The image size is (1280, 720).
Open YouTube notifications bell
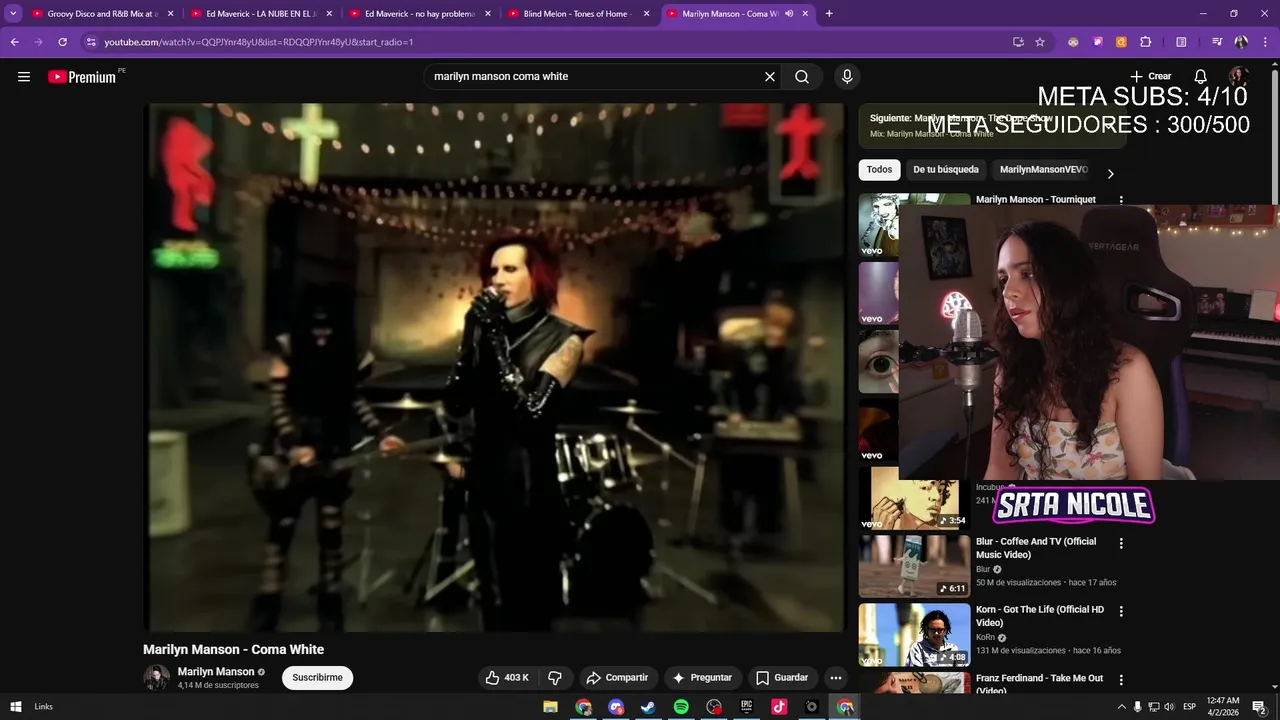[x=1201, y=77]
